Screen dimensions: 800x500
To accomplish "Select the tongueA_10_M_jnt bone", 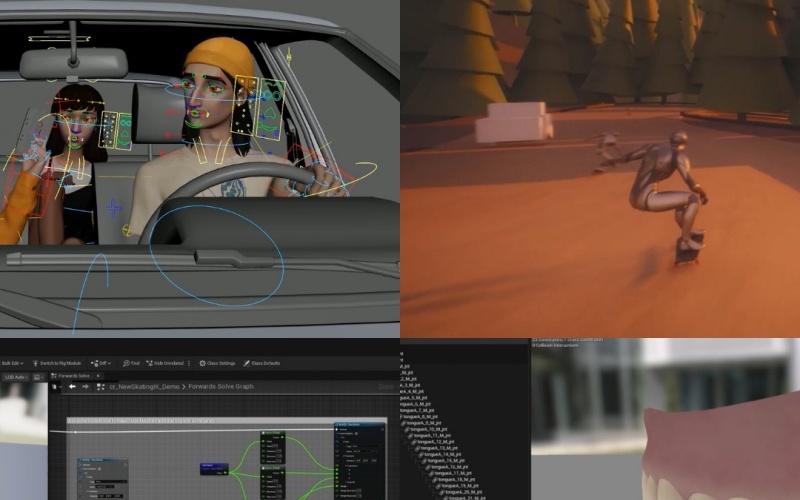I will coord(428,429).
